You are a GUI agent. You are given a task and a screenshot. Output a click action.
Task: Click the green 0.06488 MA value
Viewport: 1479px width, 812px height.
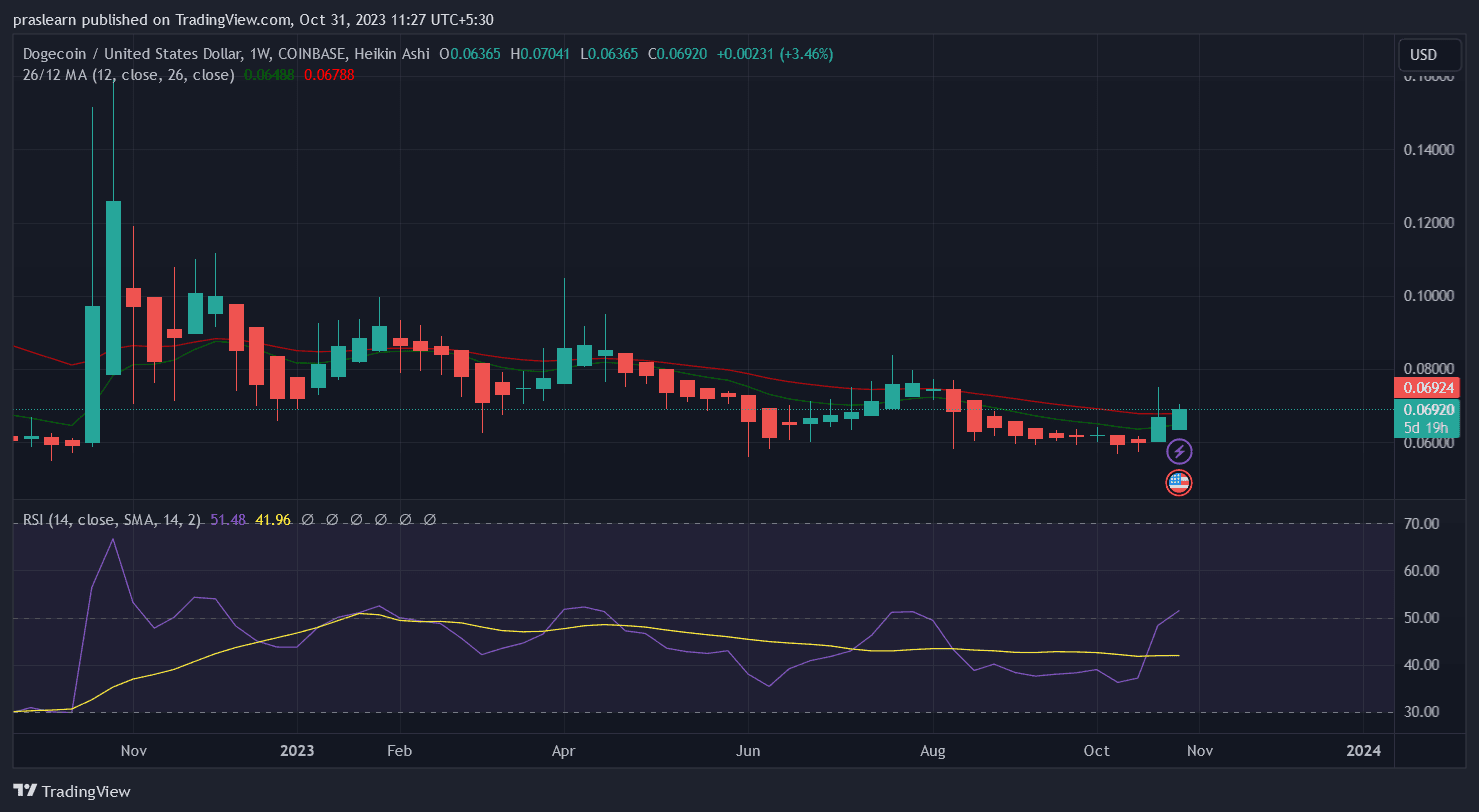click(x=269, y=74)
